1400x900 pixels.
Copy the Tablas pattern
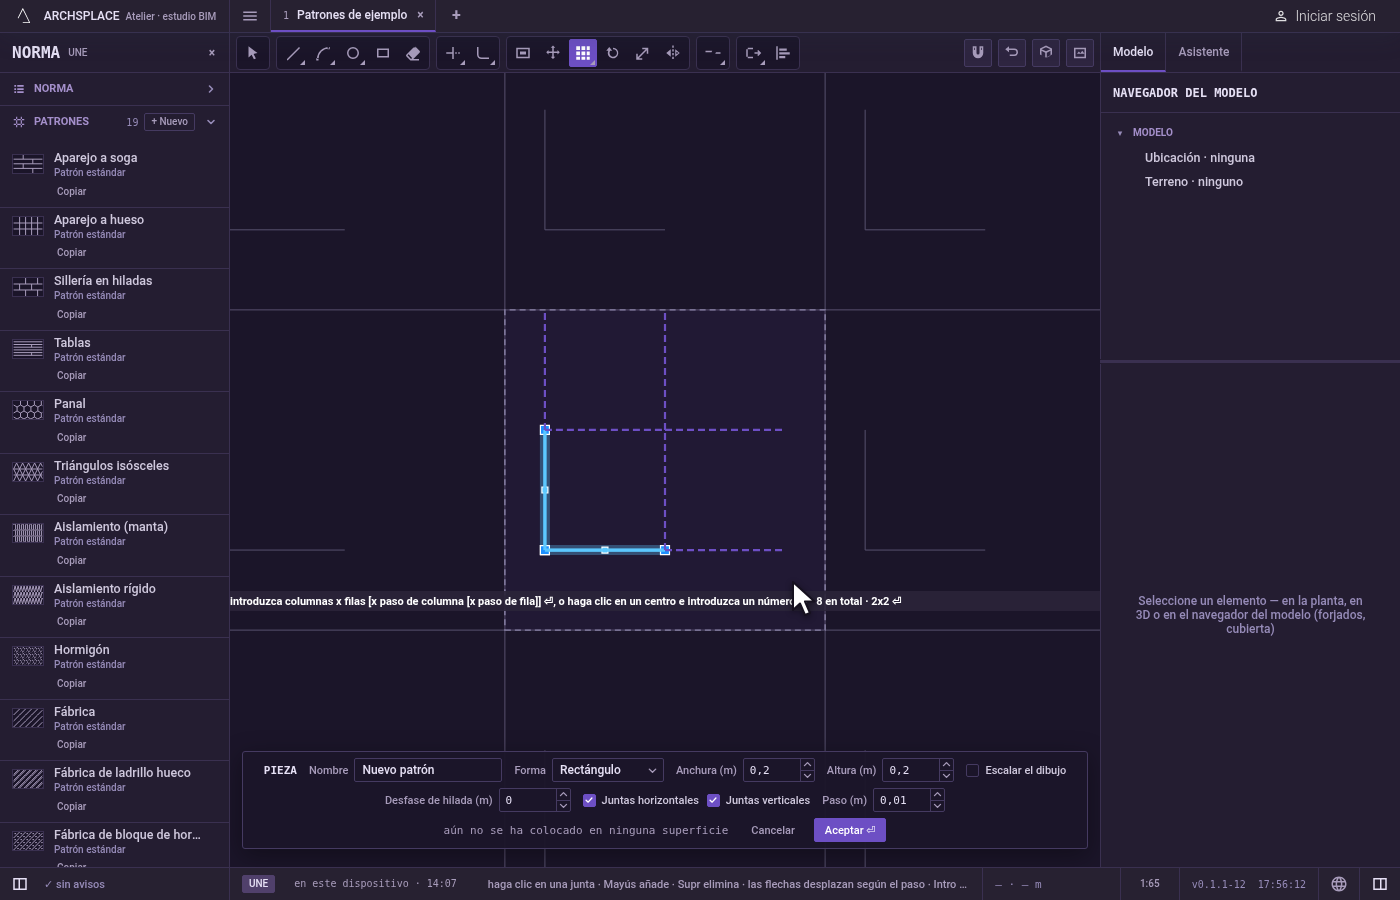71,376
